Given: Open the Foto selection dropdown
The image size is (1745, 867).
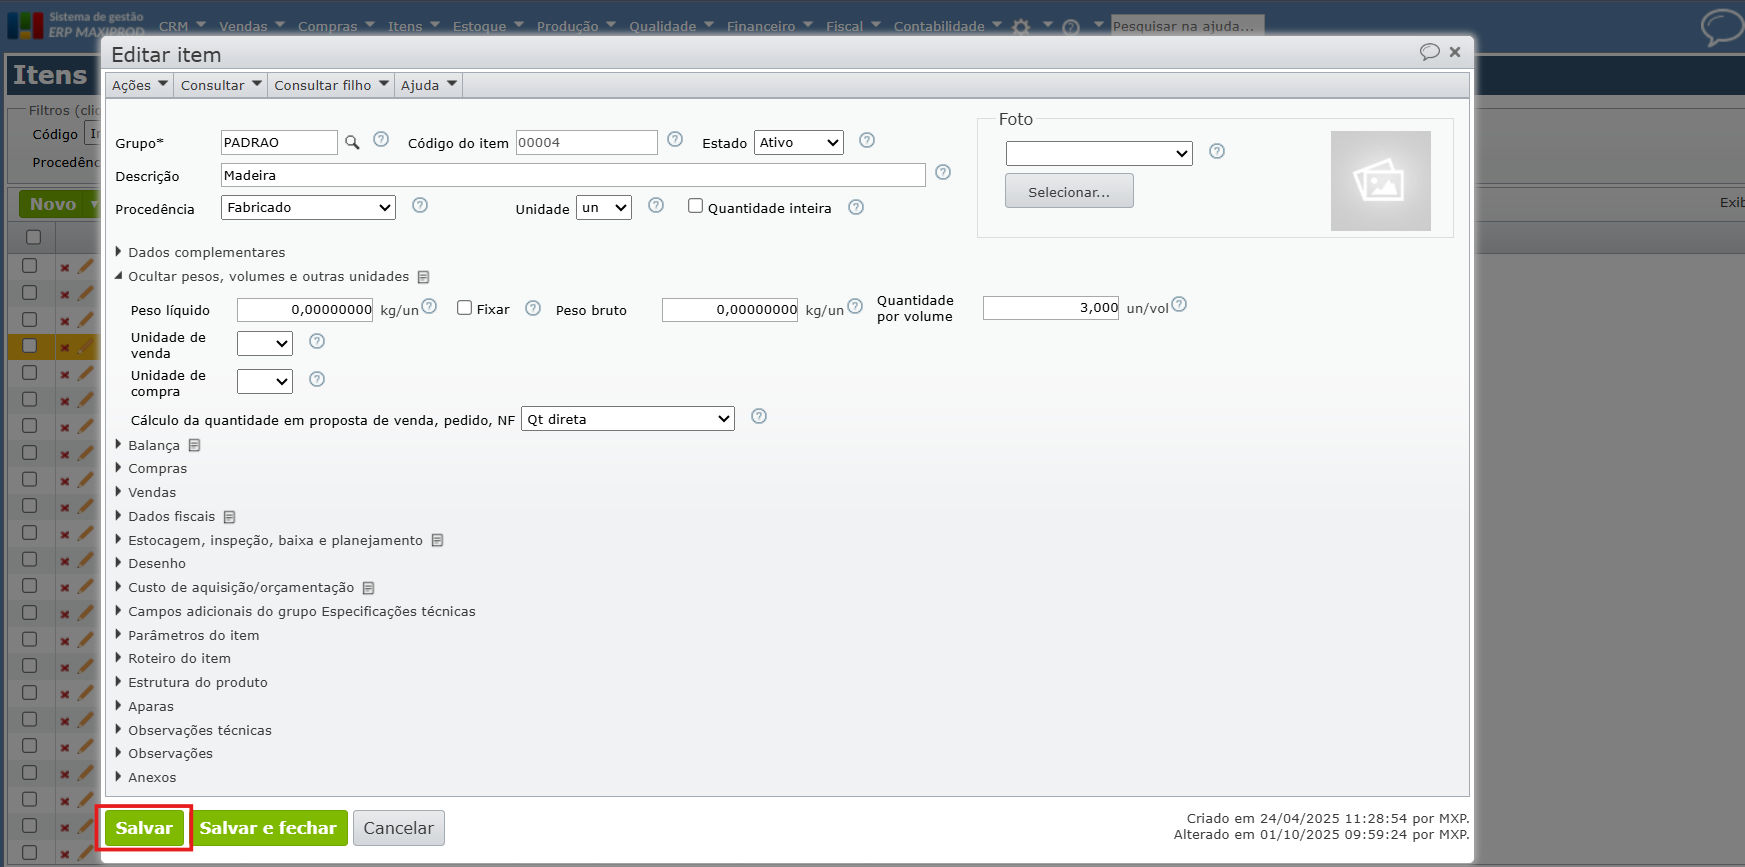Looking at the screenshot, I should click(x=1099, y=153).
